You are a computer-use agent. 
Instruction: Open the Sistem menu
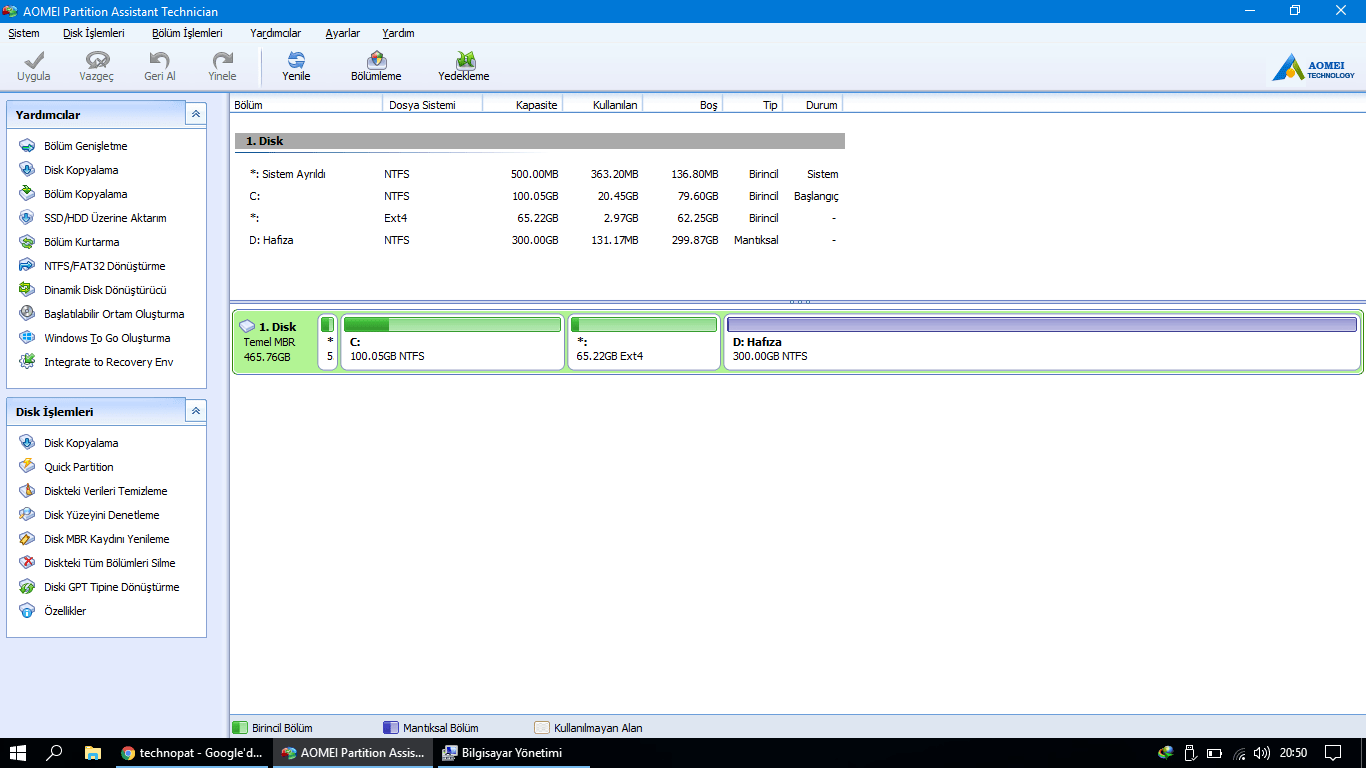pyautogui.click(x=24, y=33)
